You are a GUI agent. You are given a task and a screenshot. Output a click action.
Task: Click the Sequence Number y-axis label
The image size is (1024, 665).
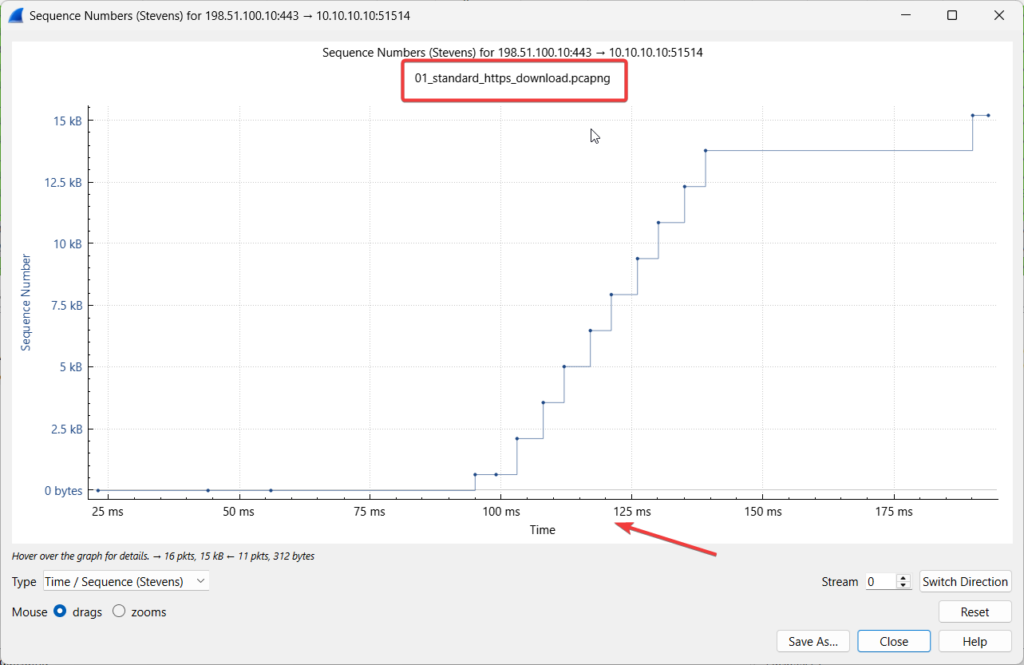(27, 302)
